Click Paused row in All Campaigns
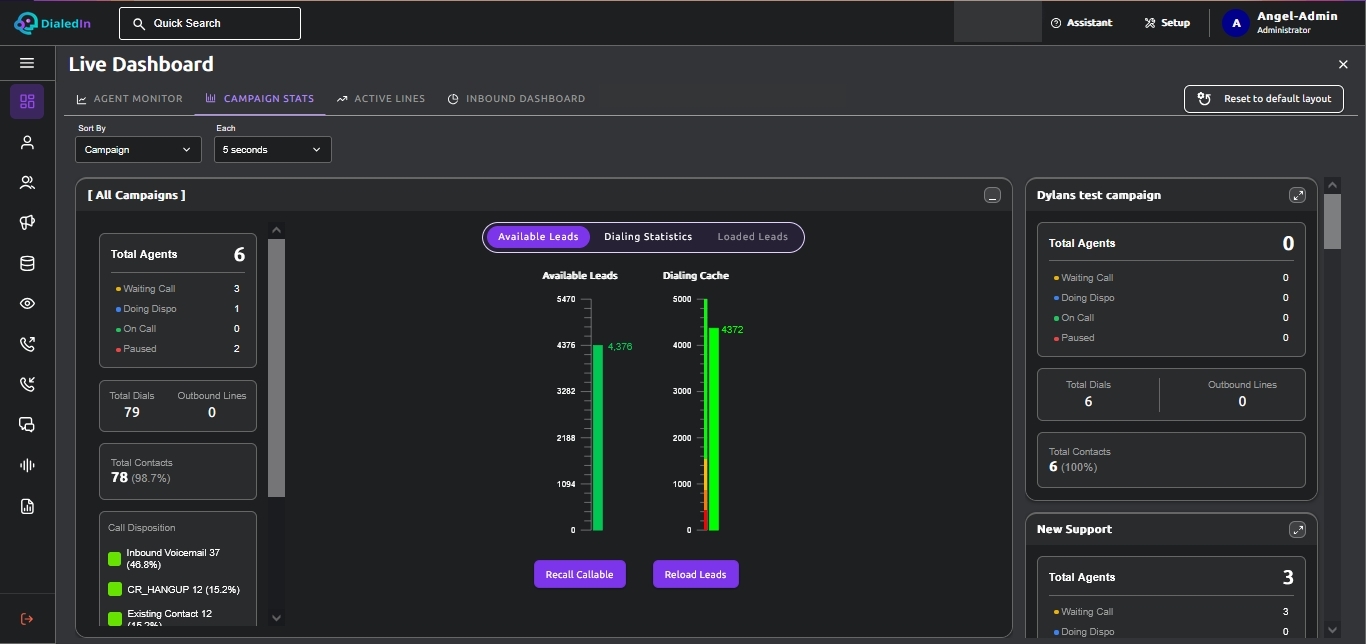 tap(178, 349)
